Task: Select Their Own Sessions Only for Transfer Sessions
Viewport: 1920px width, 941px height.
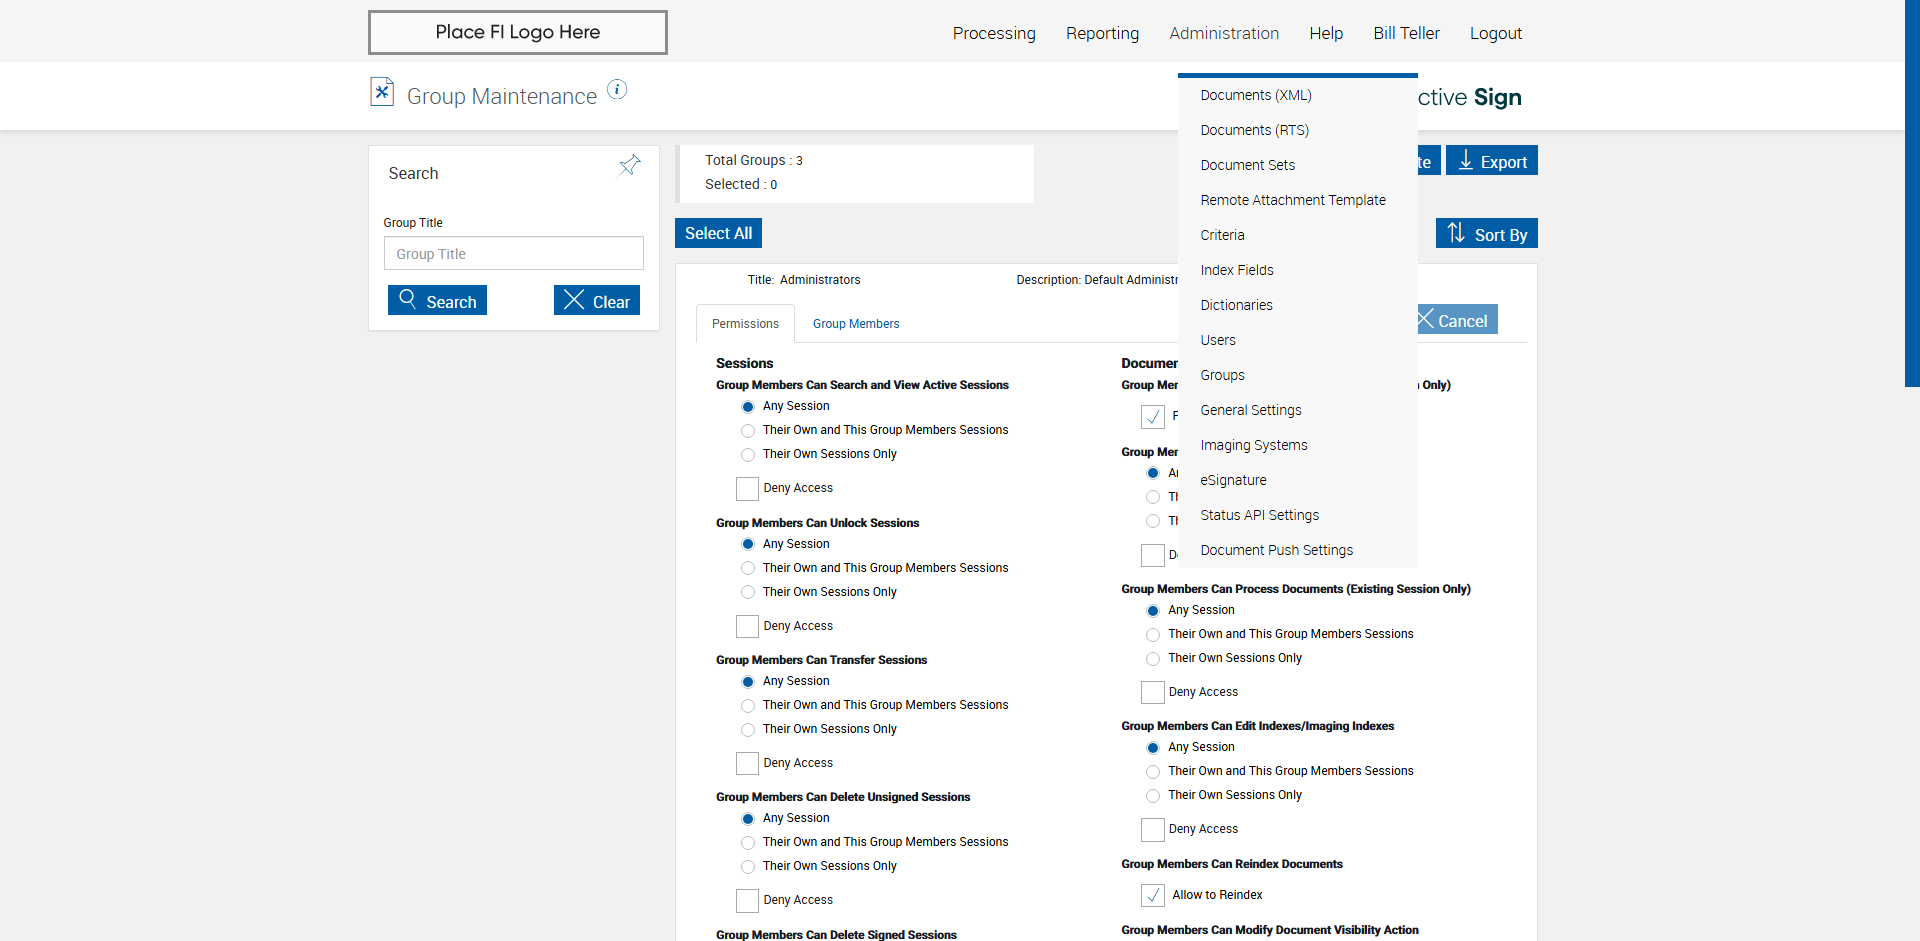Action: click(x=748, y=730)
